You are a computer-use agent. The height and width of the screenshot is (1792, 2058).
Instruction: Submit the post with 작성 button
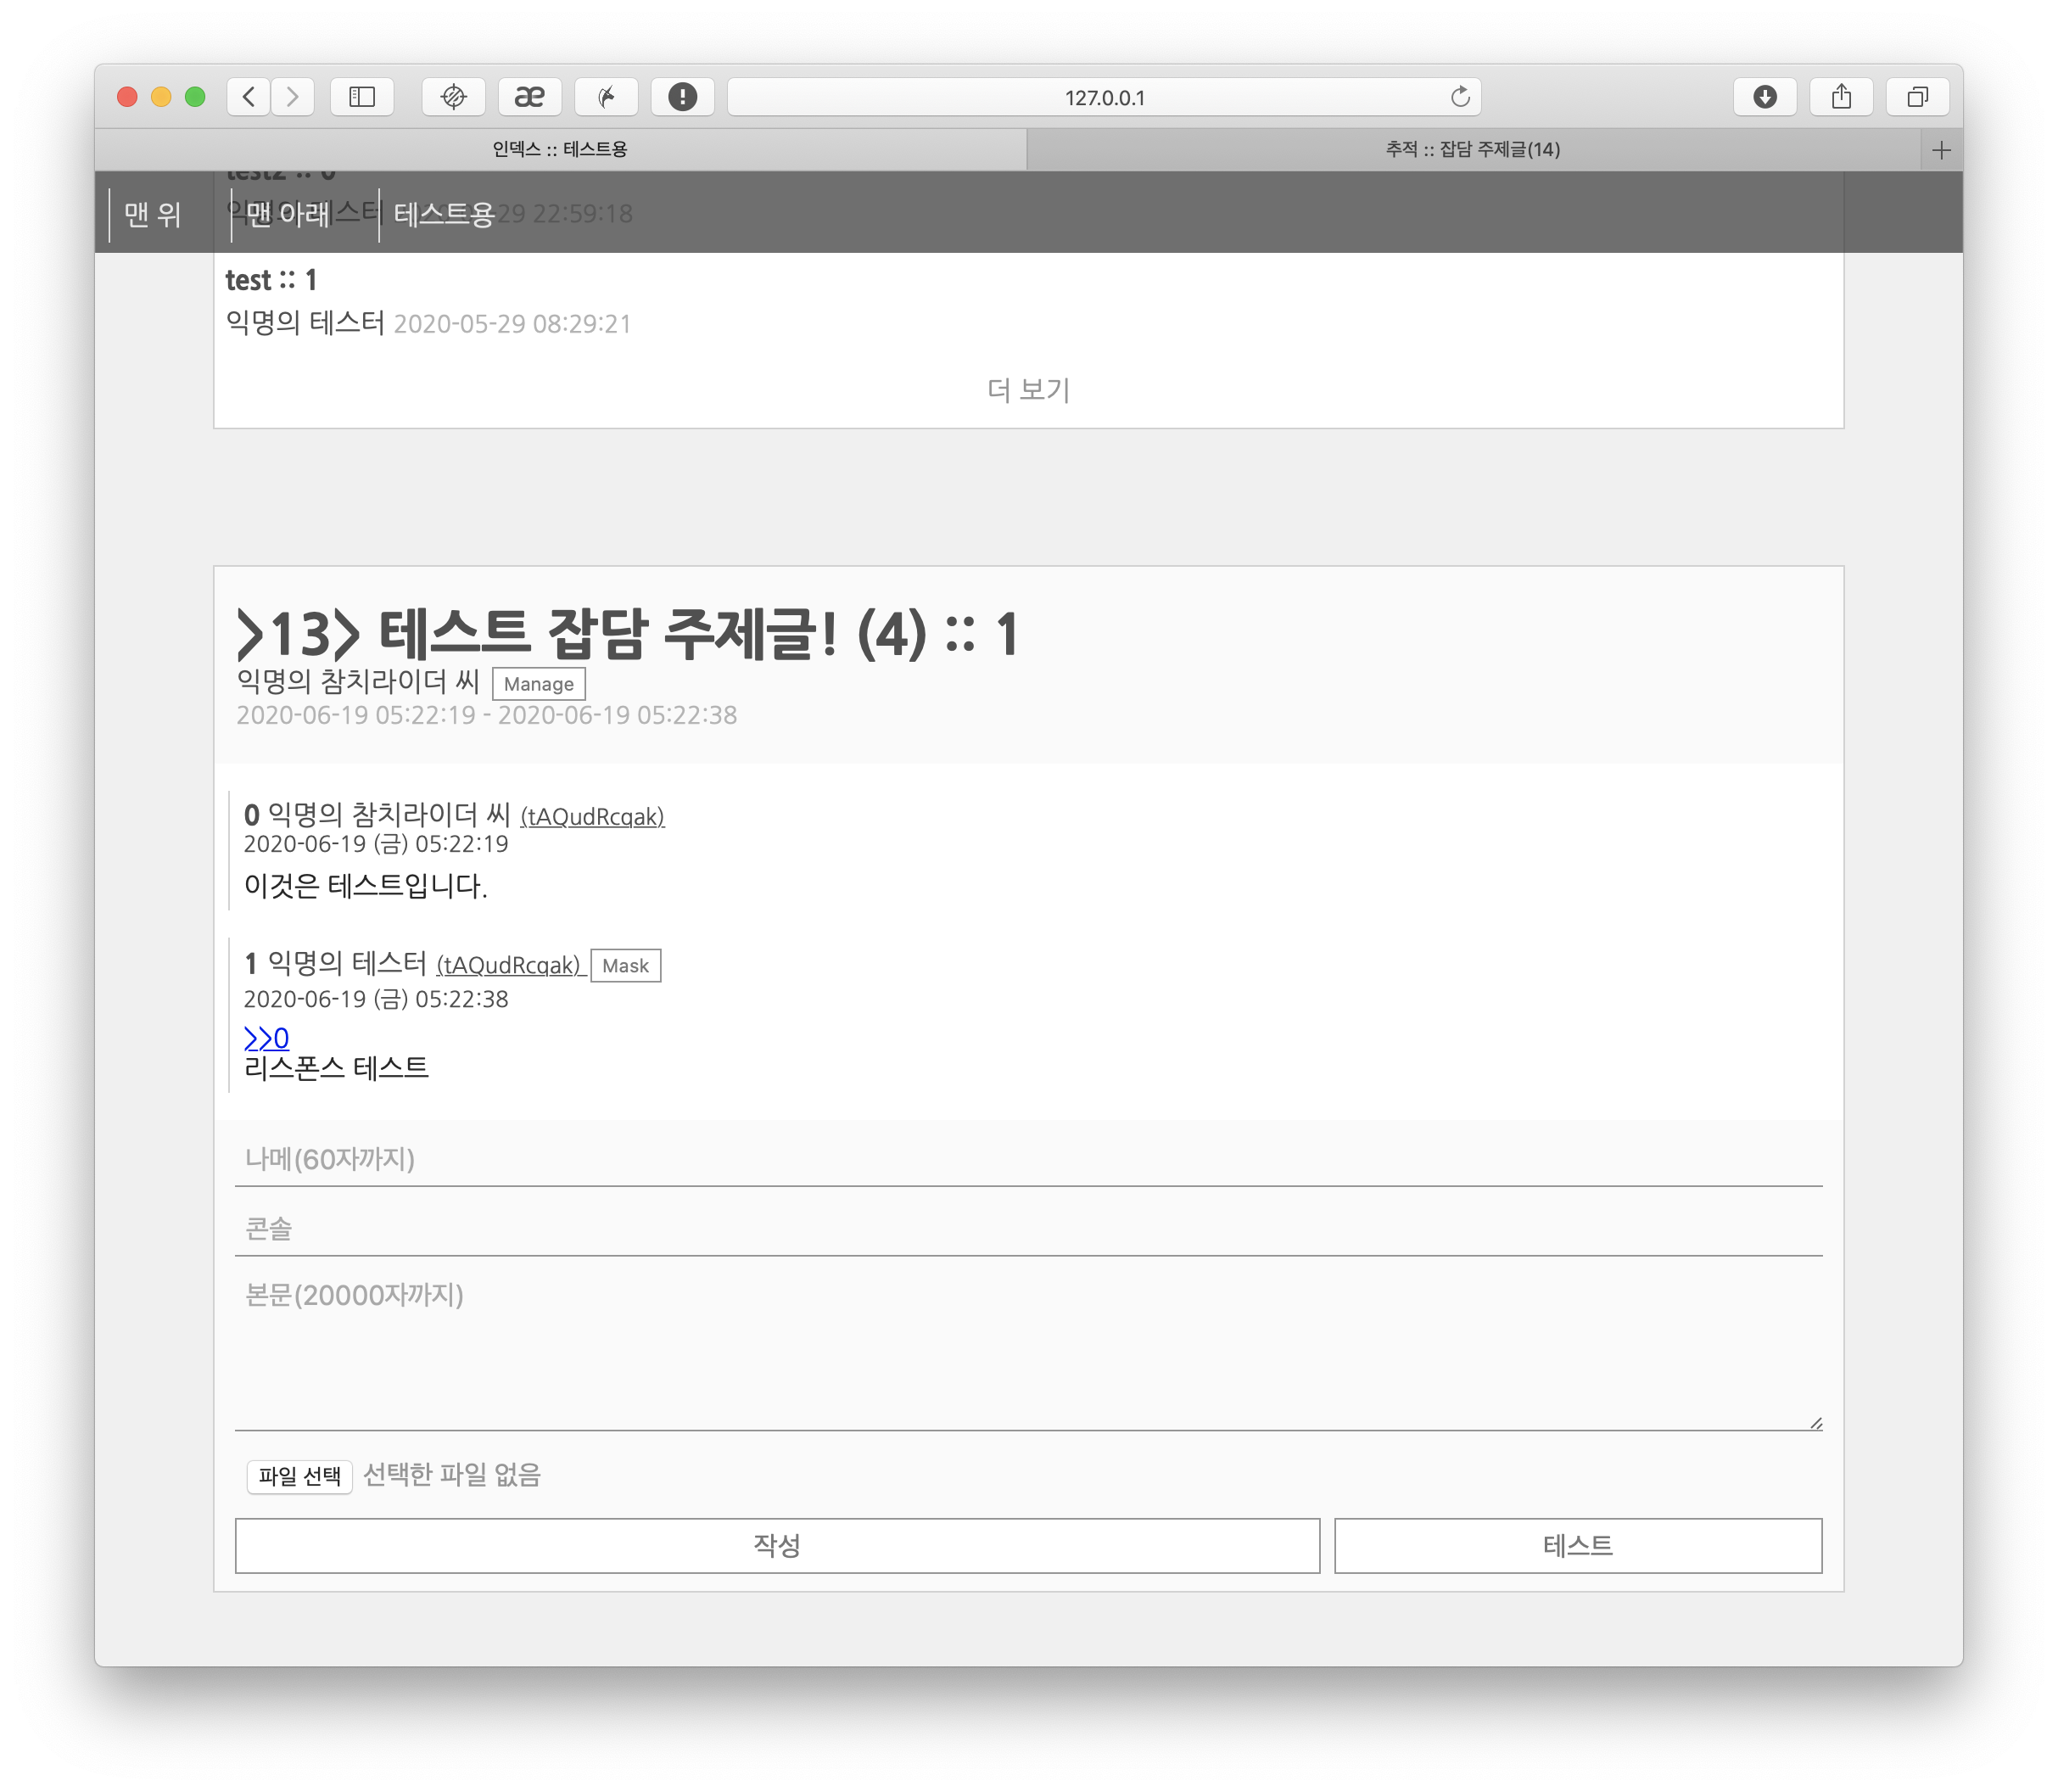777,1546
